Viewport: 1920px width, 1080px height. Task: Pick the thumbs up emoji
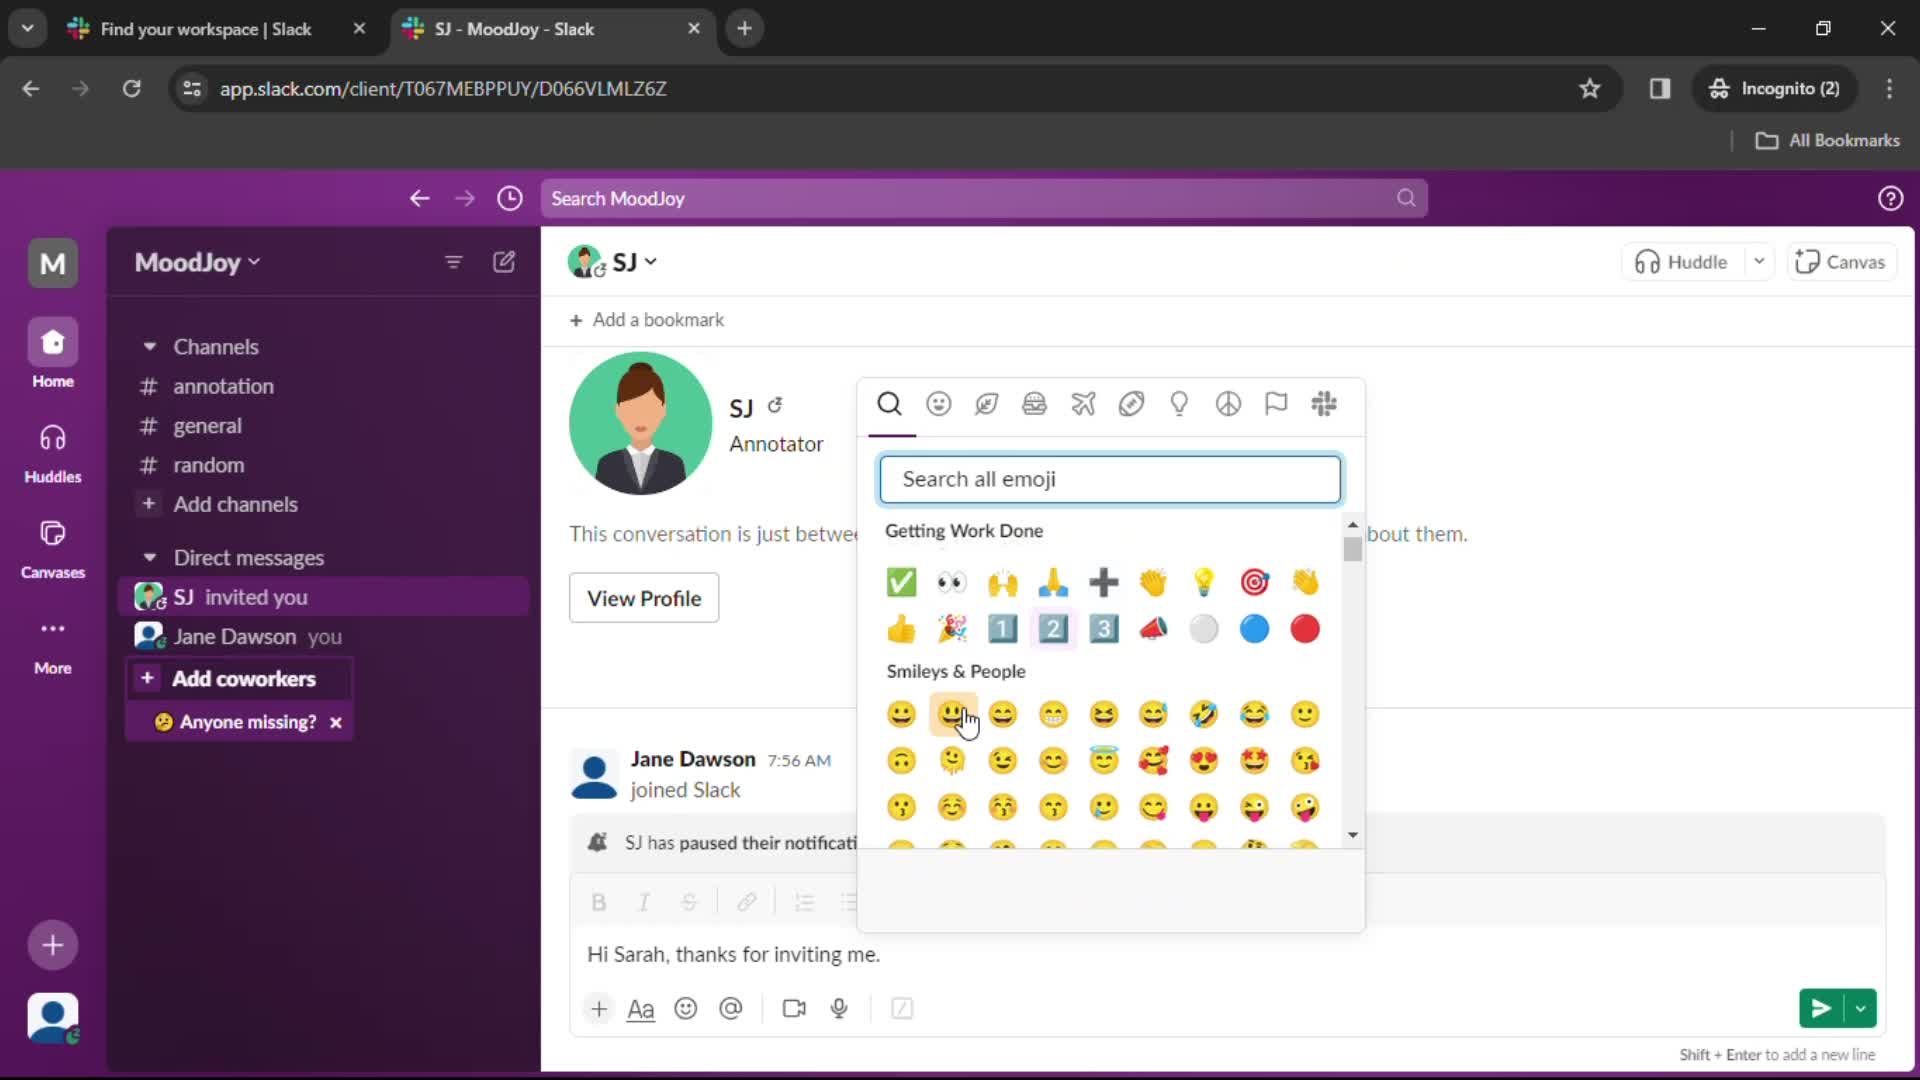(x=901, y=629)
